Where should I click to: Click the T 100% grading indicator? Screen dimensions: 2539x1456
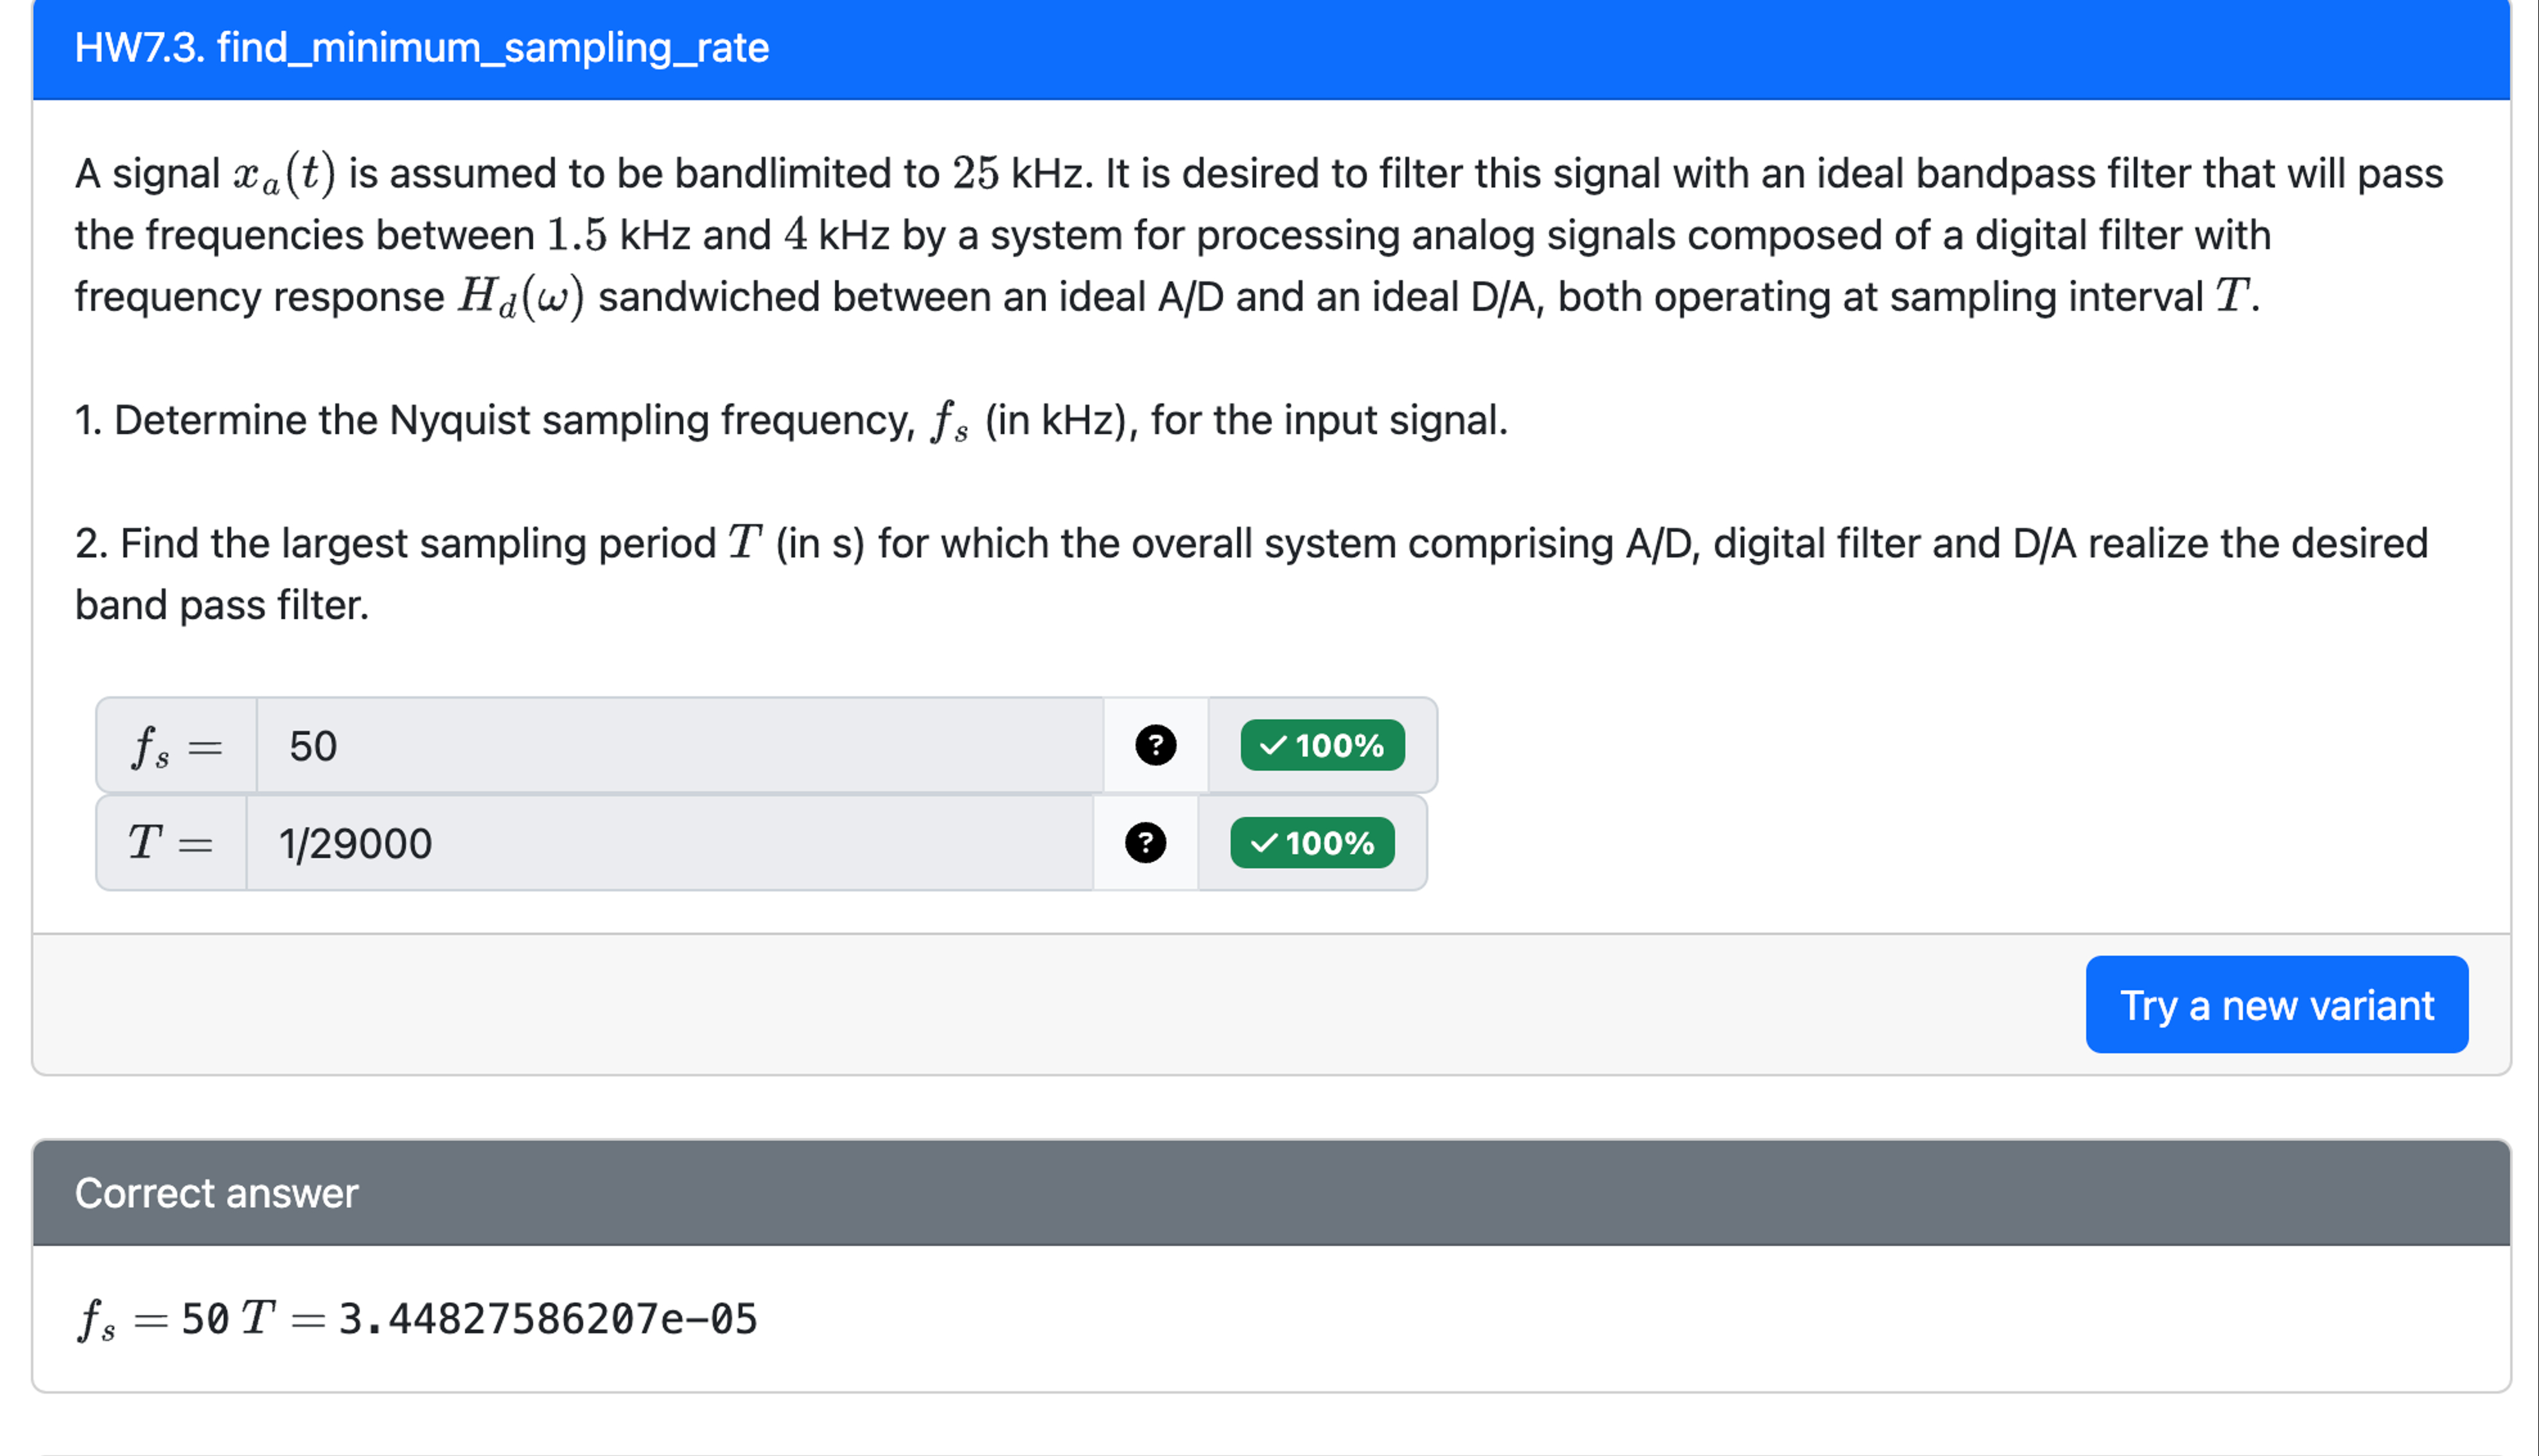1312,843
